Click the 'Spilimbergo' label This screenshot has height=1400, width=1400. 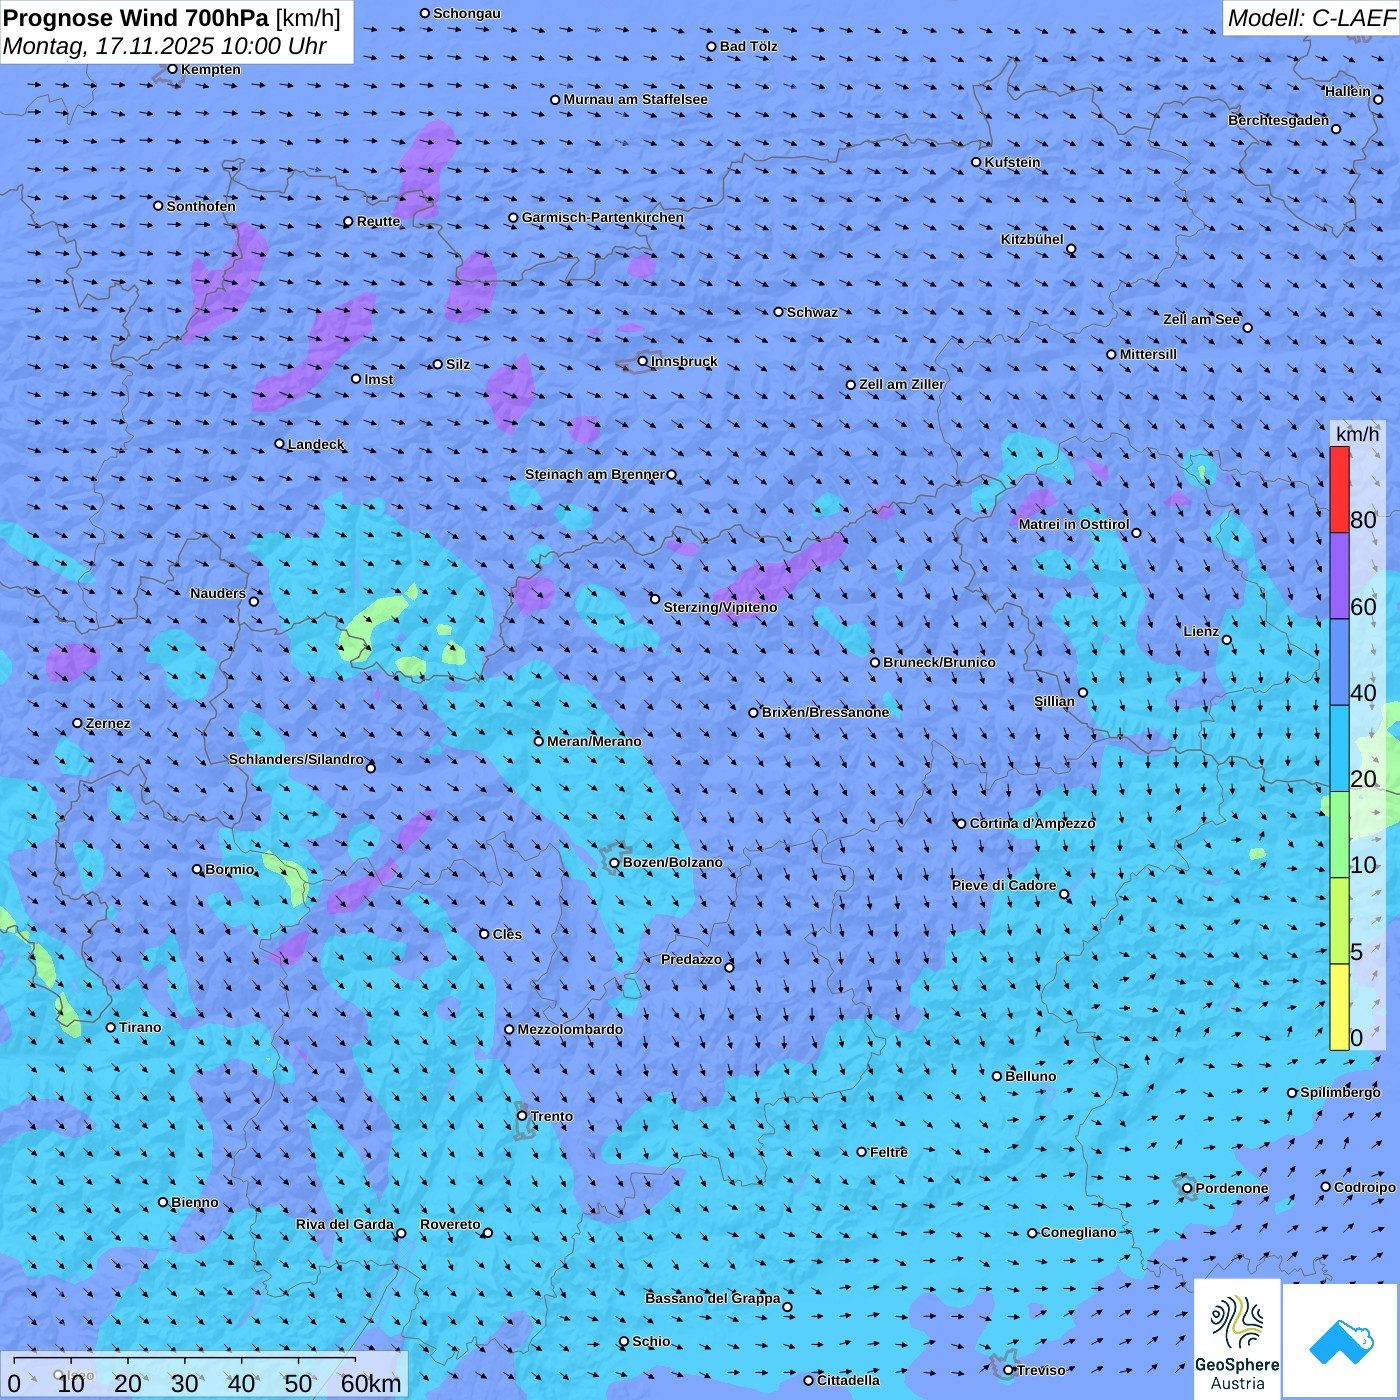coord(1340,1092)
